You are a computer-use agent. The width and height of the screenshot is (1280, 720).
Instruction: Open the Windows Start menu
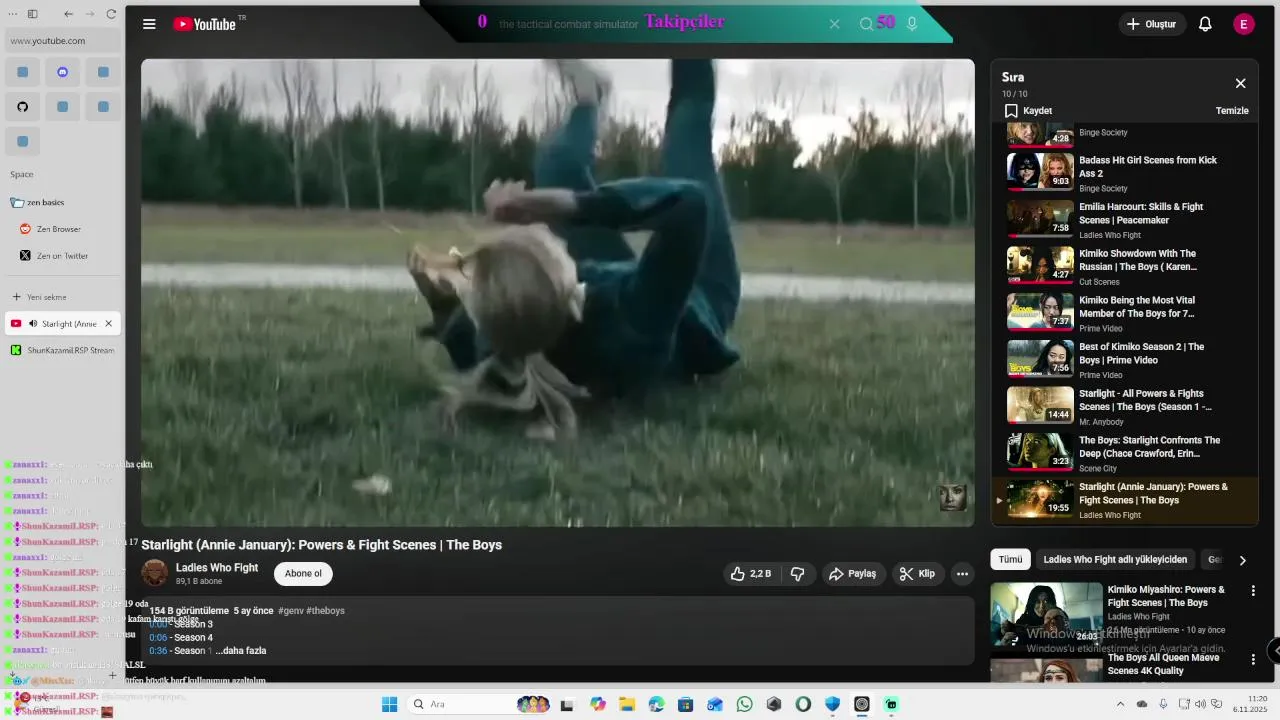[390, 704]
